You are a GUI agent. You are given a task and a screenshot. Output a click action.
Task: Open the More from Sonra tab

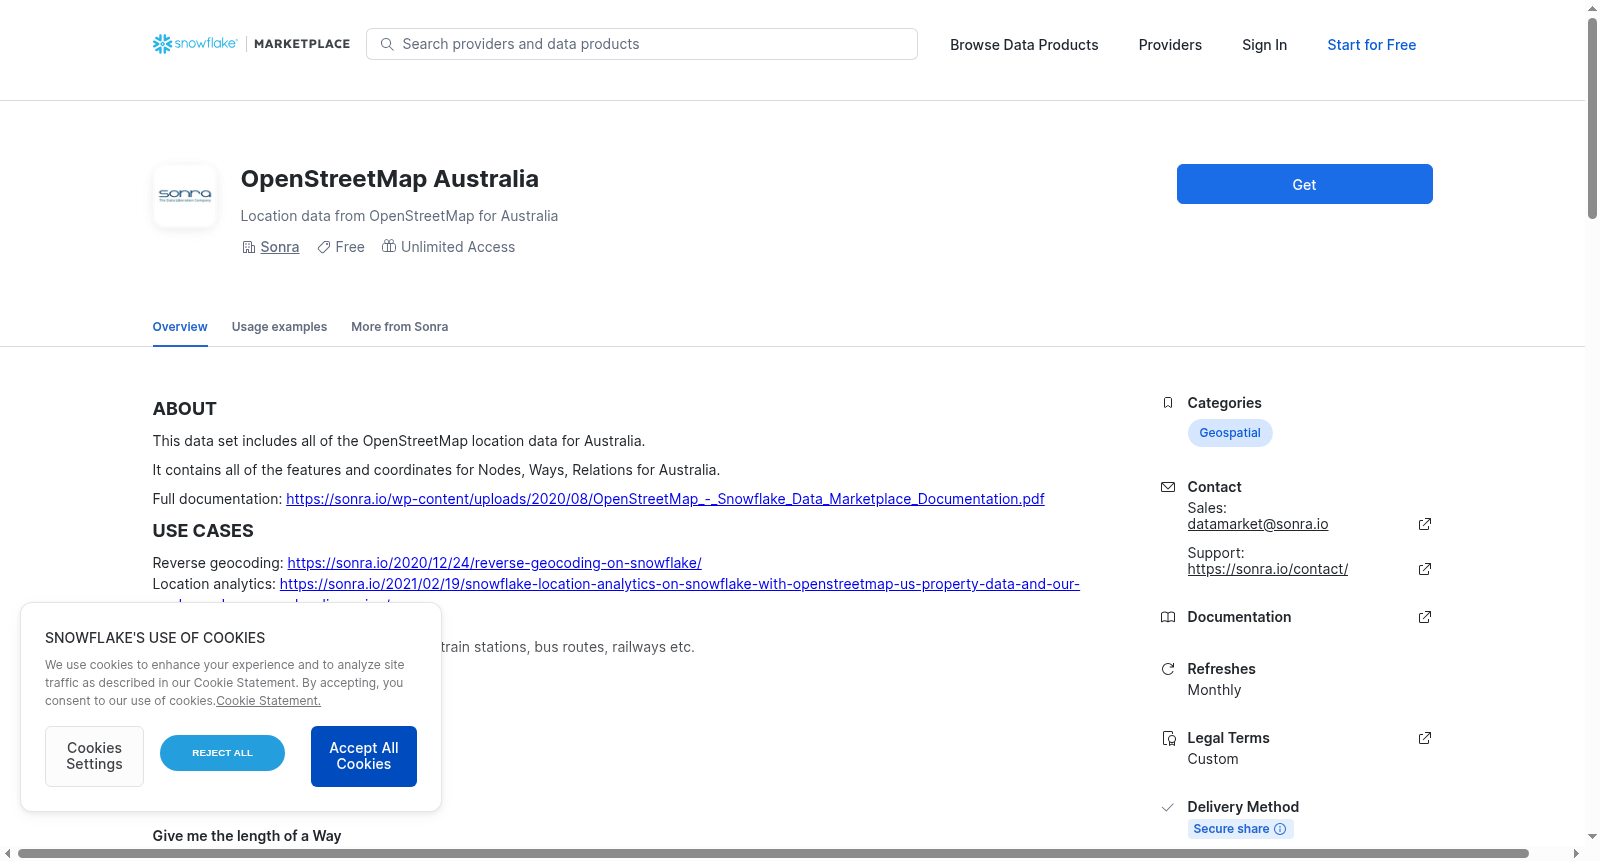[x=399, y=327]
